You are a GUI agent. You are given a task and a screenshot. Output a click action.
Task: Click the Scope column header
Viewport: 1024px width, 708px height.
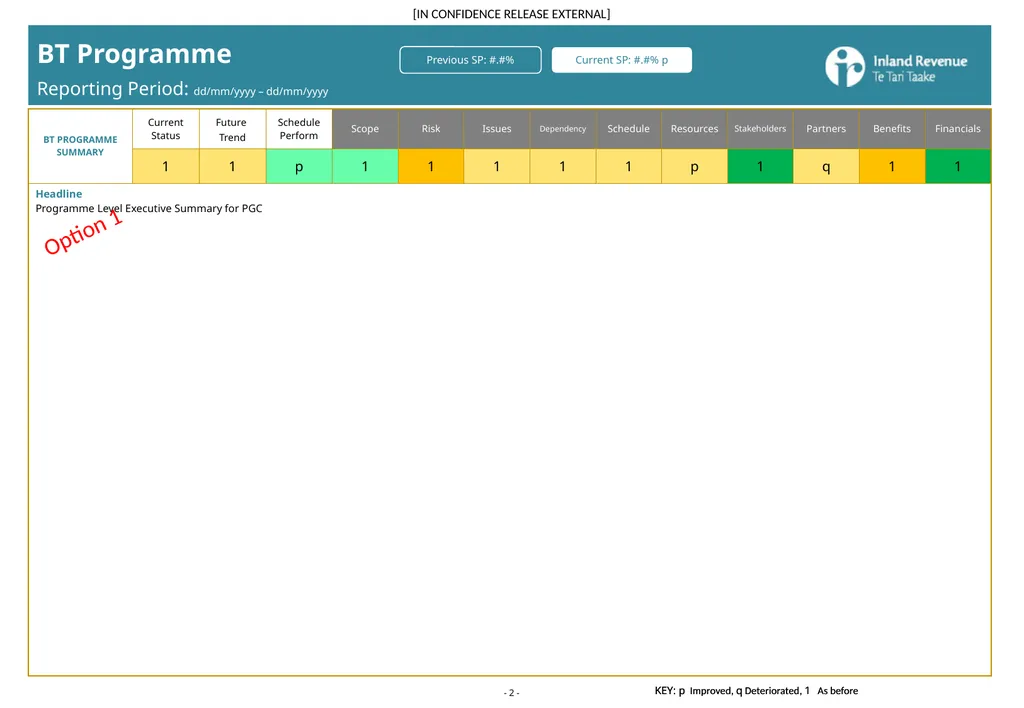[x=365, y=129]
